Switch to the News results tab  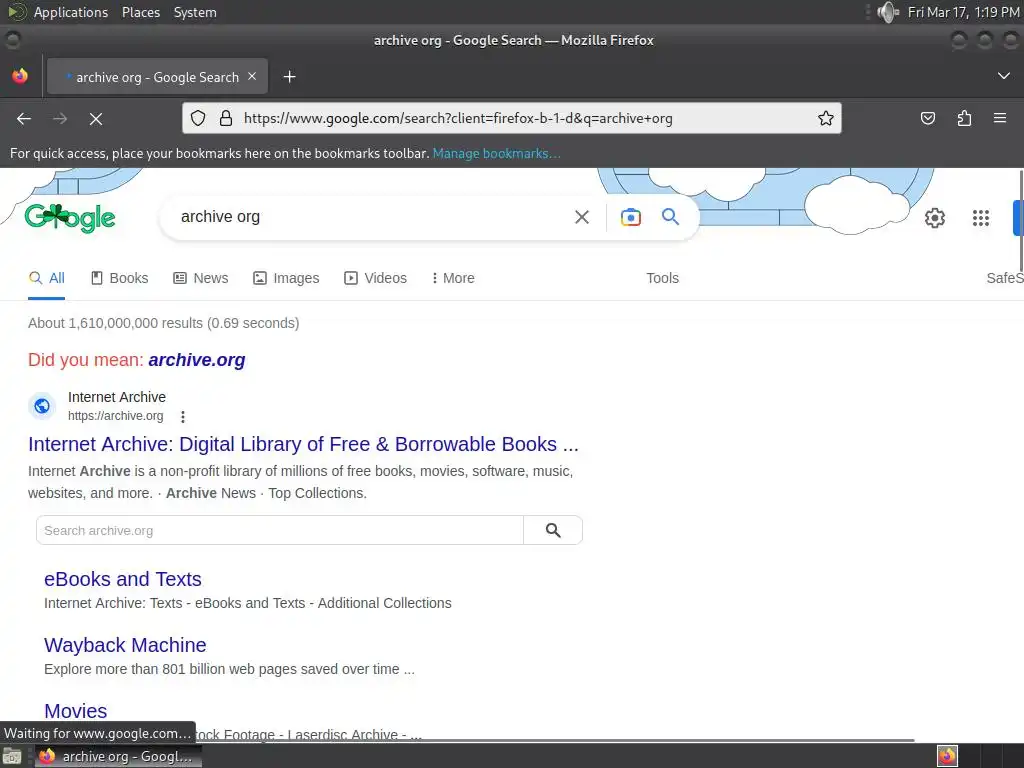click(x=200, y=278)
